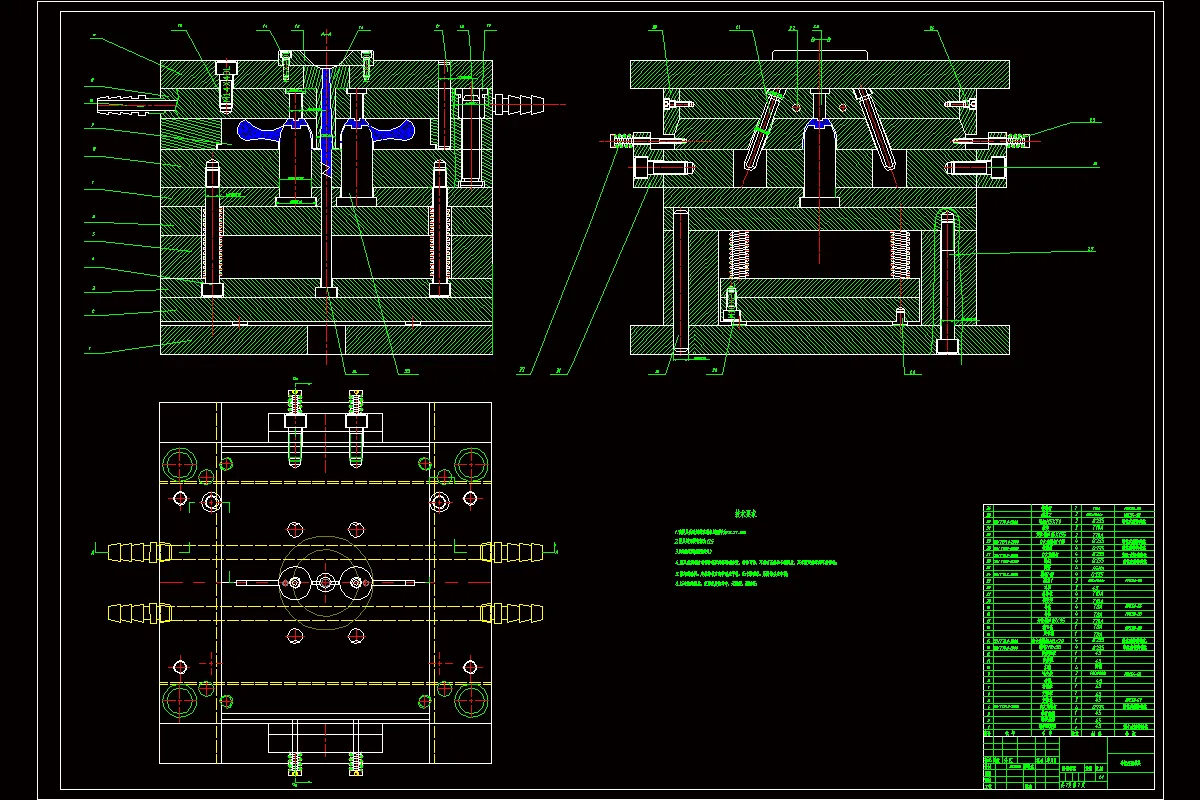1200x800 pixels.
Task: Select the lower-left guide pillar circle in the plan view
Action: click(182, 700)
